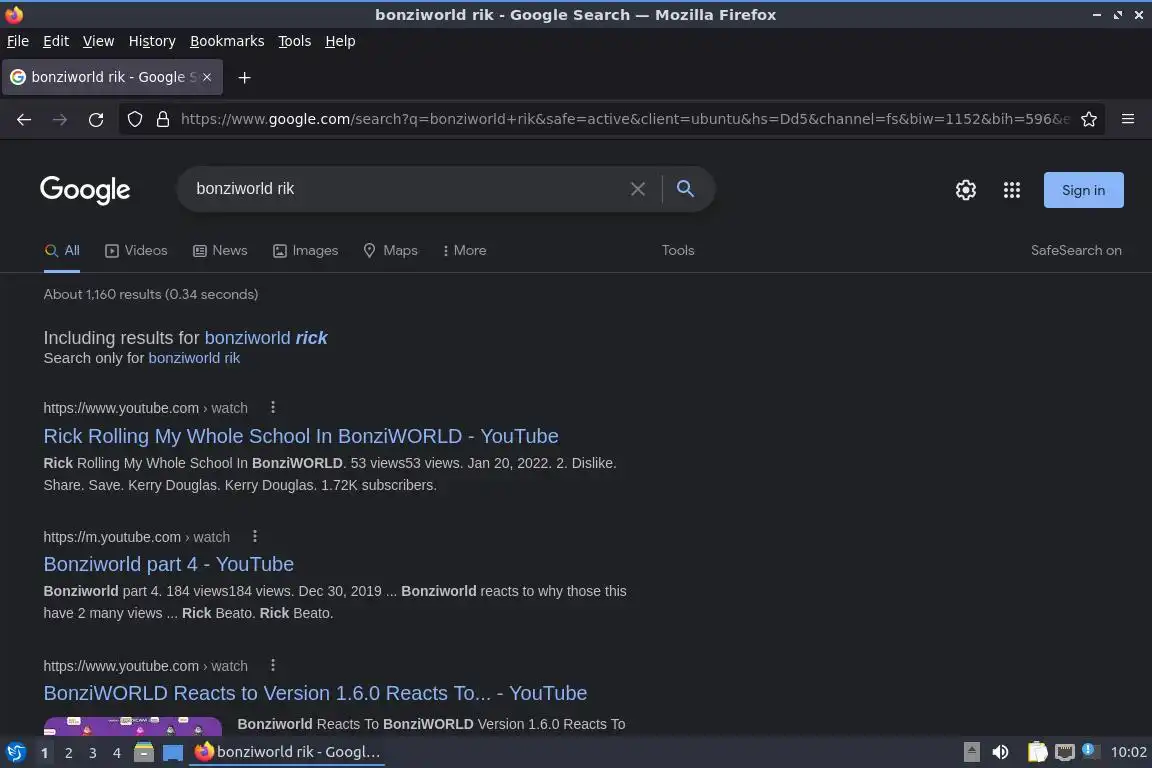Close the bonziworld rik tab
The image size is (1152, 768).
(207, 77)
